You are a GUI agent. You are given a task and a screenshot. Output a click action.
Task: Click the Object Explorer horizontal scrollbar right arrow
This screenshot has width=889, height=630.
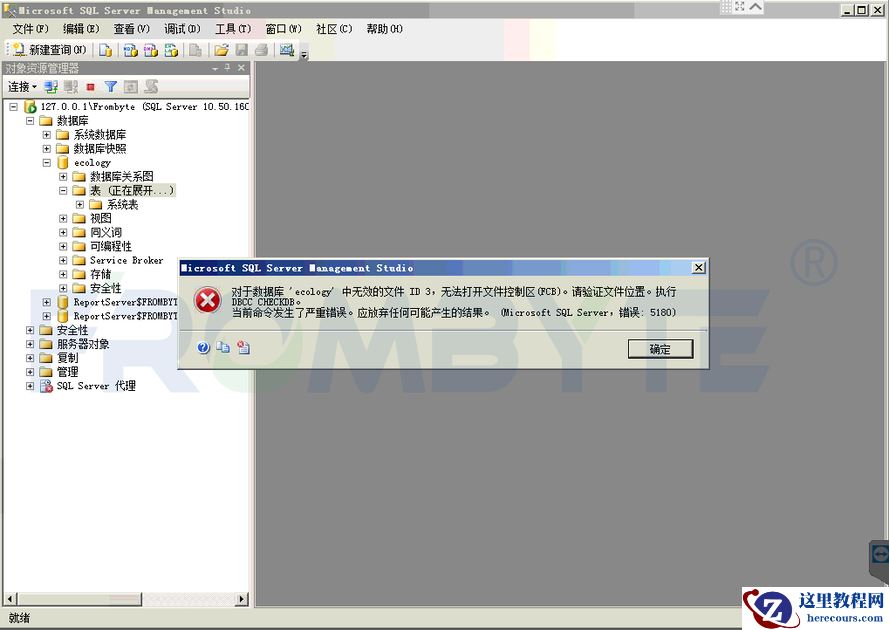tap(242, 599)
